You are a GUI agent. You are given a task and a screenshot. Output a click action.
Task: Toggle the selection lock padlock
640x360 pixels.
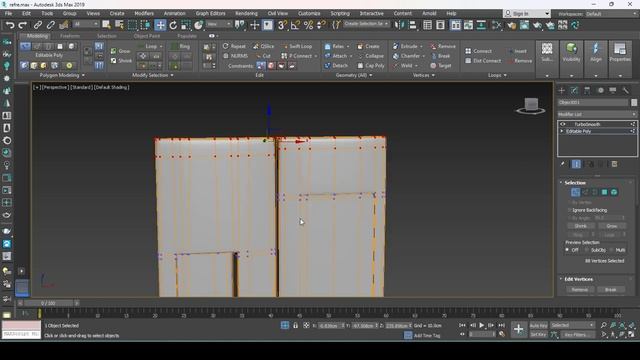[296, 325]
